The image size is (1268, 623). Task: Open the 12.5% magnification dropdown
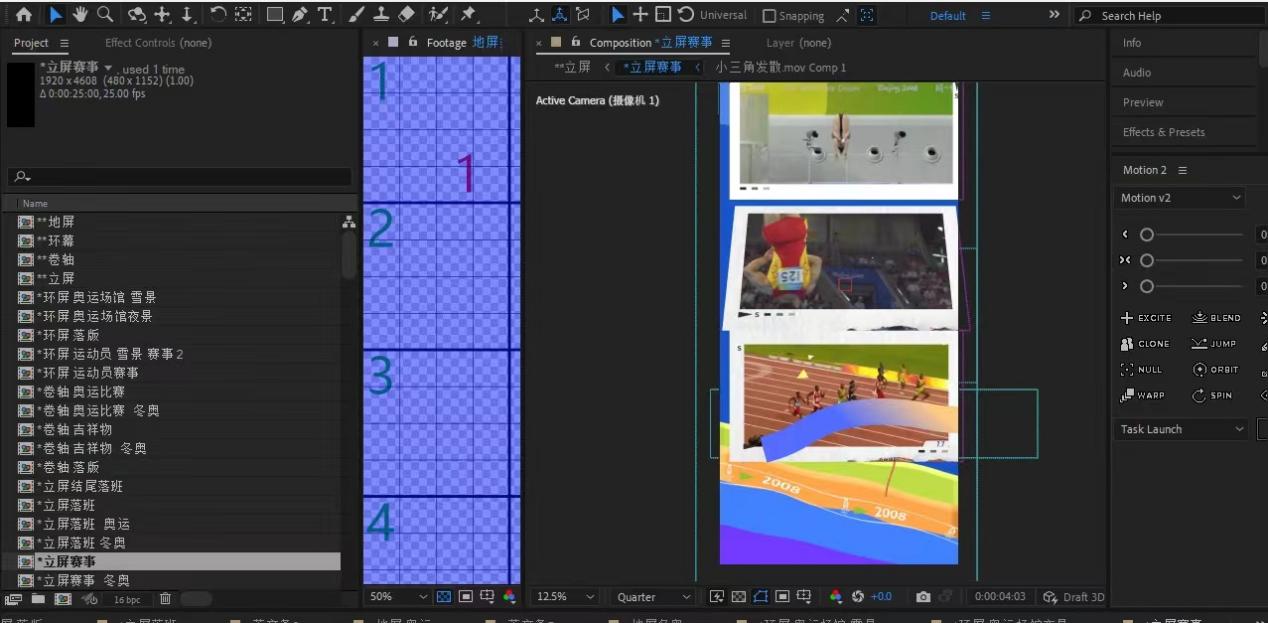point(566,597)
